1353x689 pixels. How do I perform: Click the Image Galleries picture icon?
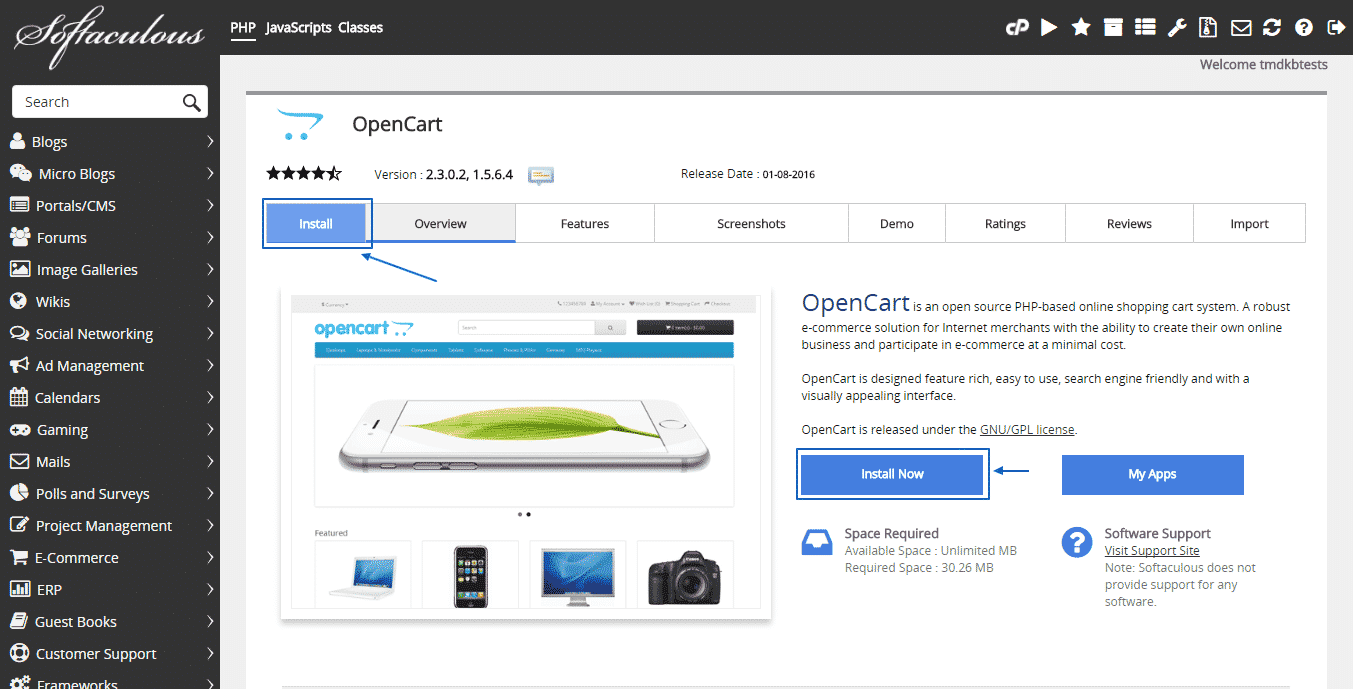(x=19, y=269)
